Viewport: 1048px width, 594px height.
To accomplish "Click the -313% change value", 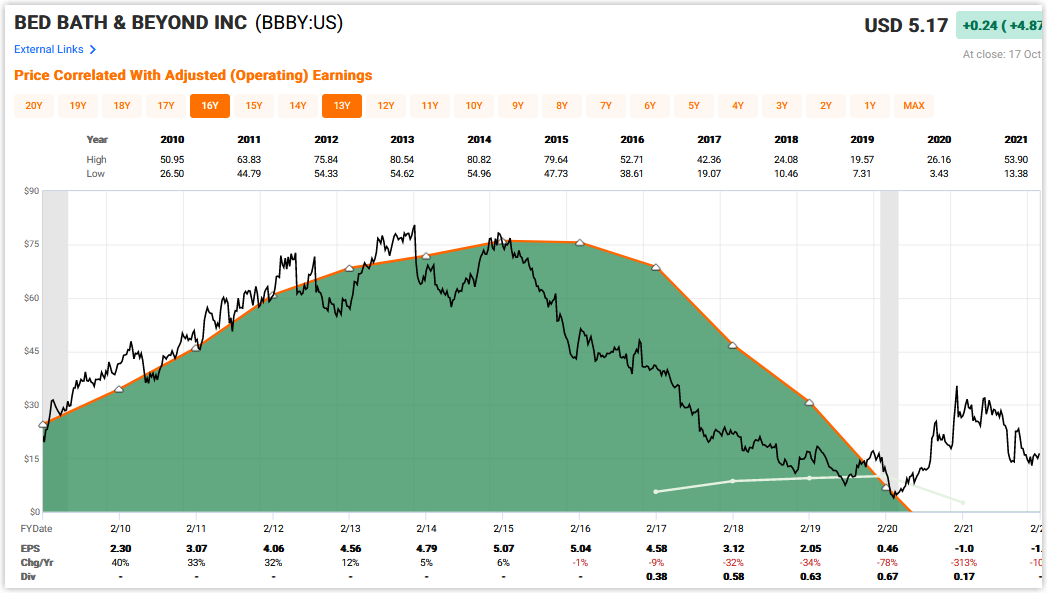I will point(964,563).
